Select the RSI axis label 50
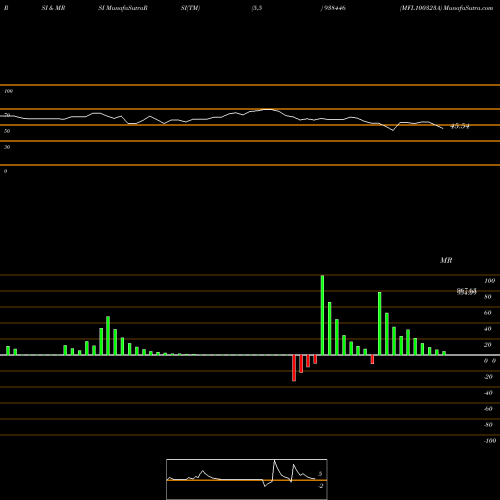This screenshot has height=500, width=500. point(7,131)
